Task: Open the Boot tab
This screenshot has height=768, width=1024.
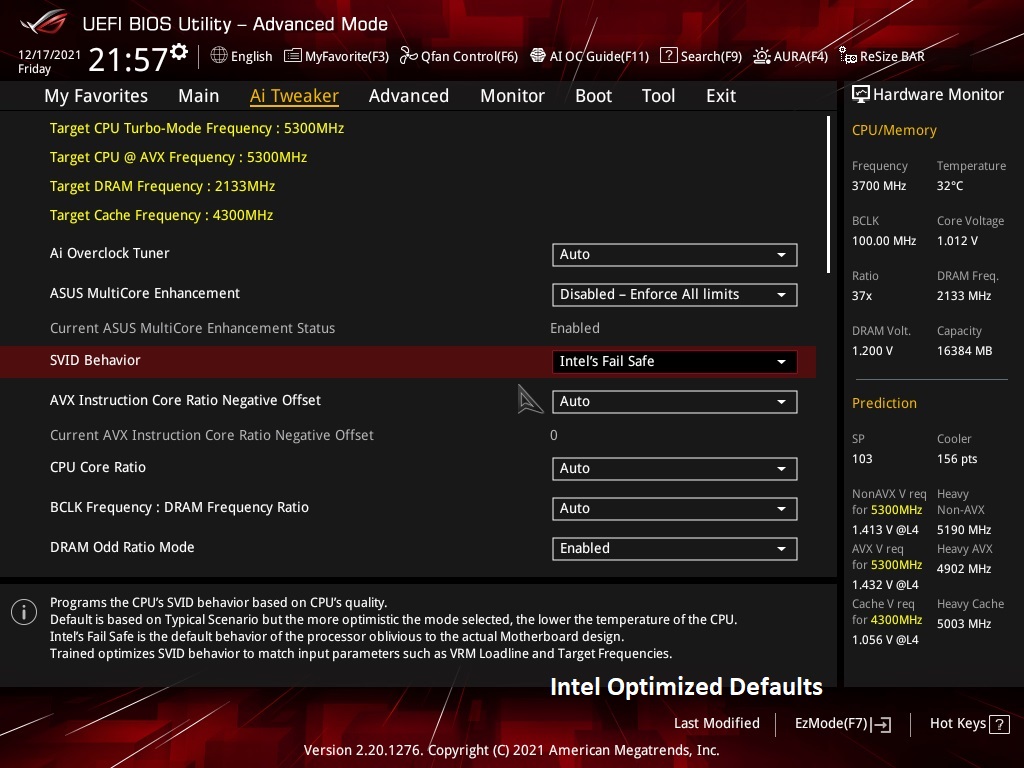Action: pos(594,96)
